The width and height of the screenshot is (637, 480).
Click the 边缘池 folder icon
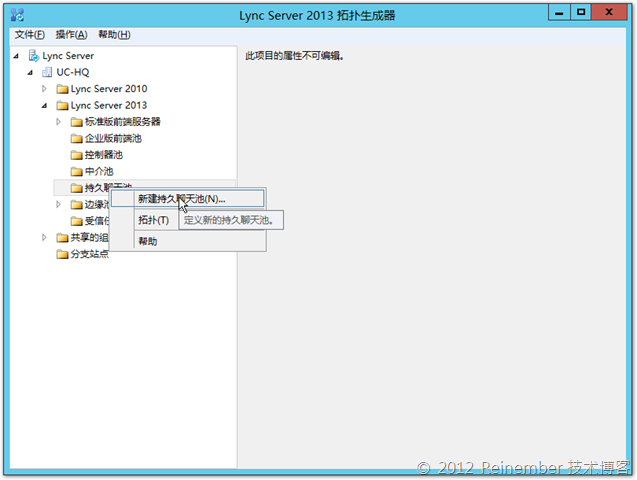pos(76,205)
